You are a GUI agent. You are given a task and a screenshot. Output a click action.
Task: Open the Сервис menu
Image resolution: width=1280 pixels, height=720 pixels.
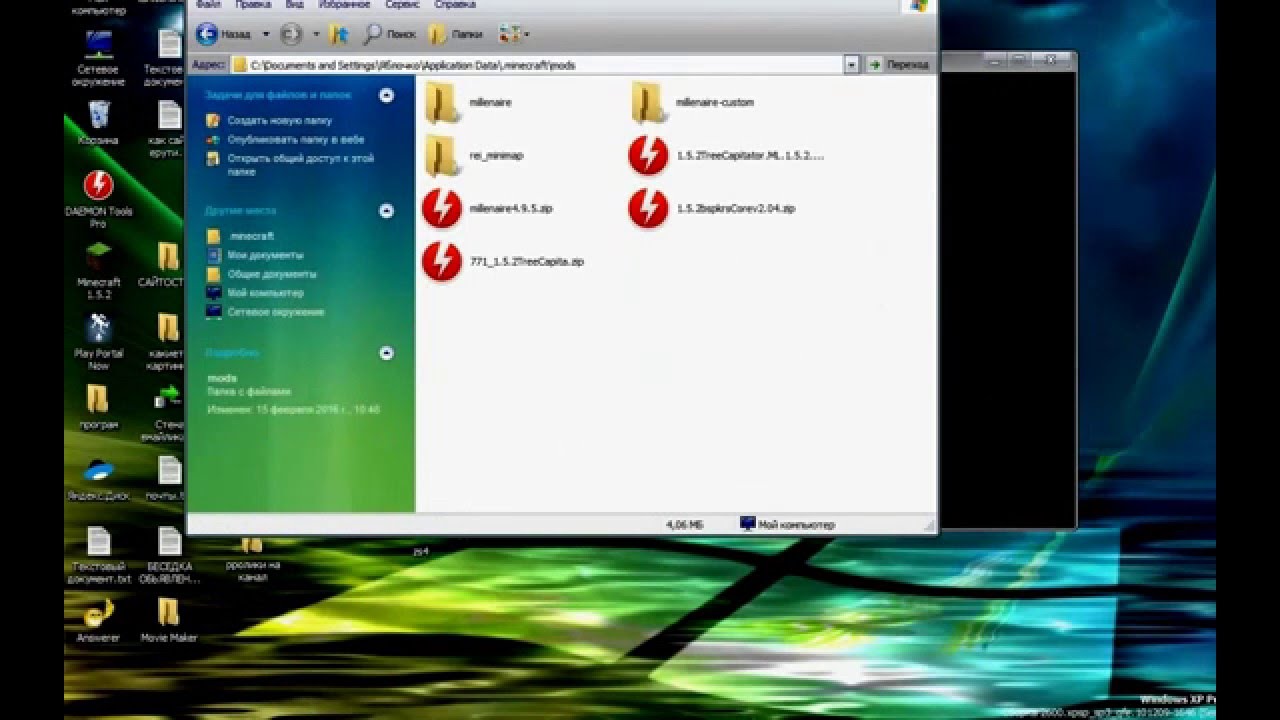(x=402, y=5)
